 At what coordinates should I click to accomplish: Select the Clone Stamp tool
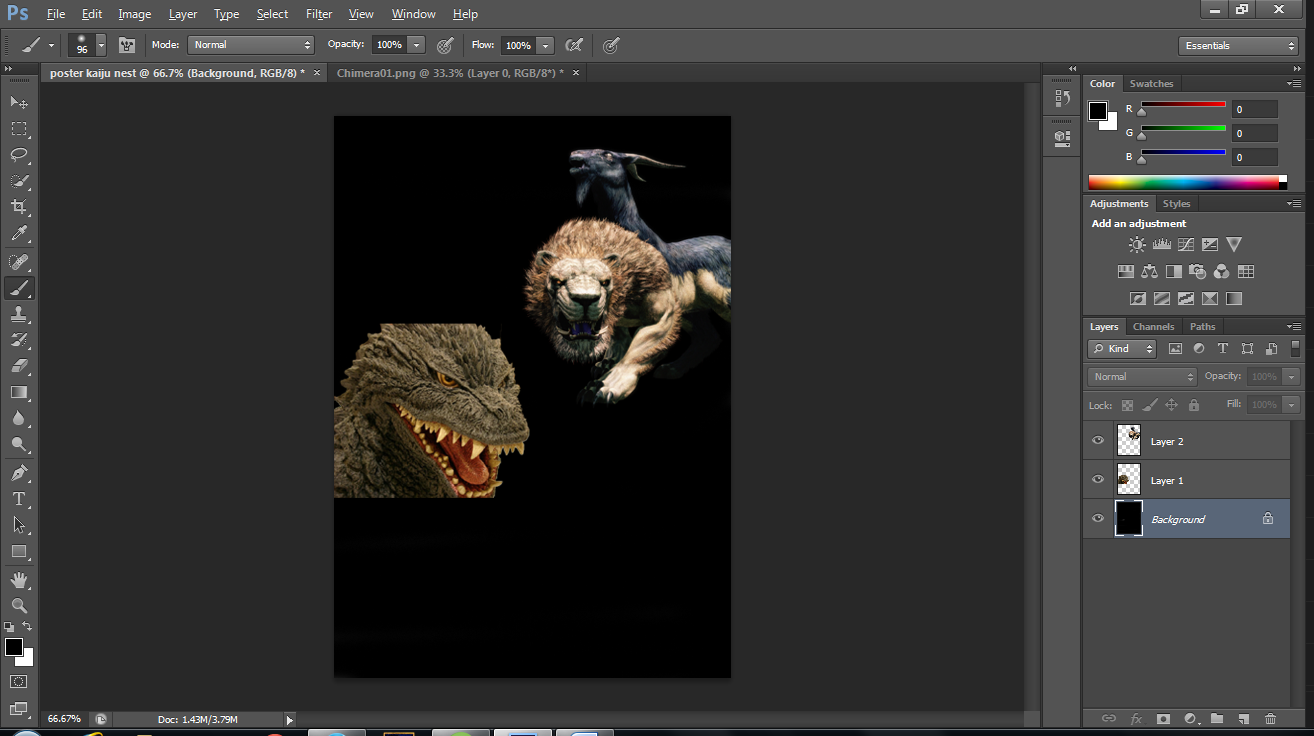pos(19,314)
